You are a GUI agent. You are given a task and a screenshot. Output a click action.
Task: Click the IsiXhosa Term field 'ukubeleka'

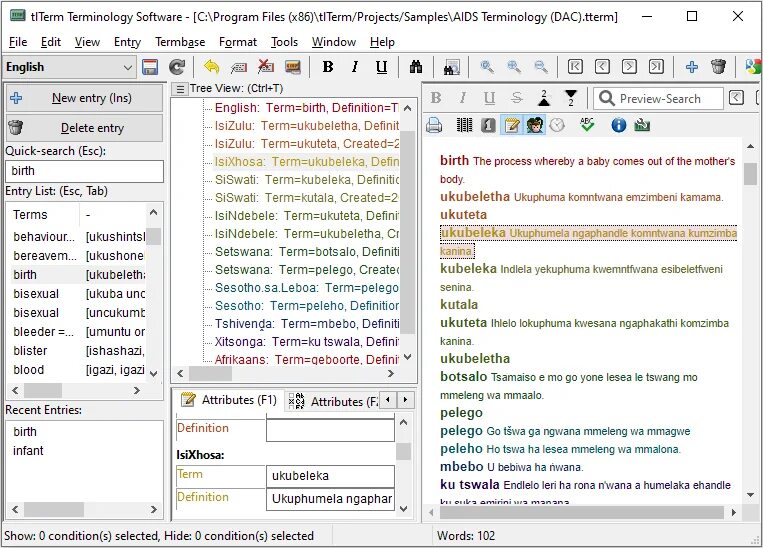pyautogui.click(x=330, y=475)
